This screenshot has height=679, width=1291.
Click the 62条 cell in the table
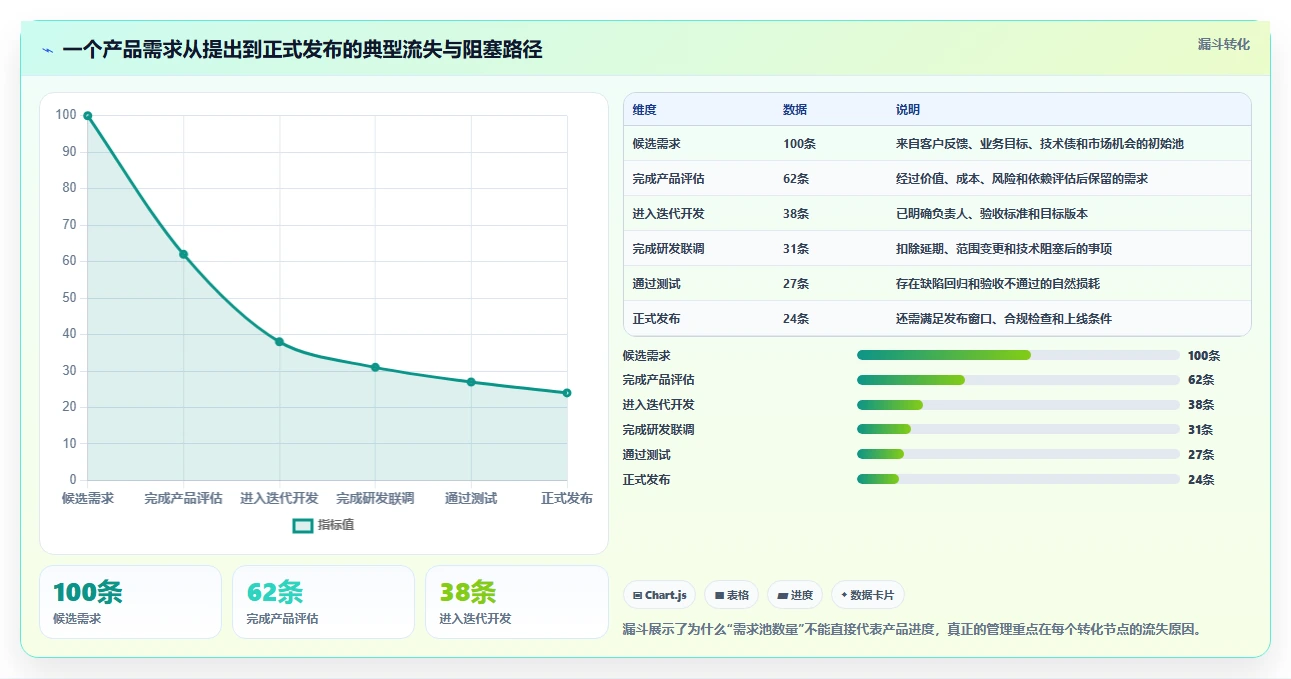[796, 179]
